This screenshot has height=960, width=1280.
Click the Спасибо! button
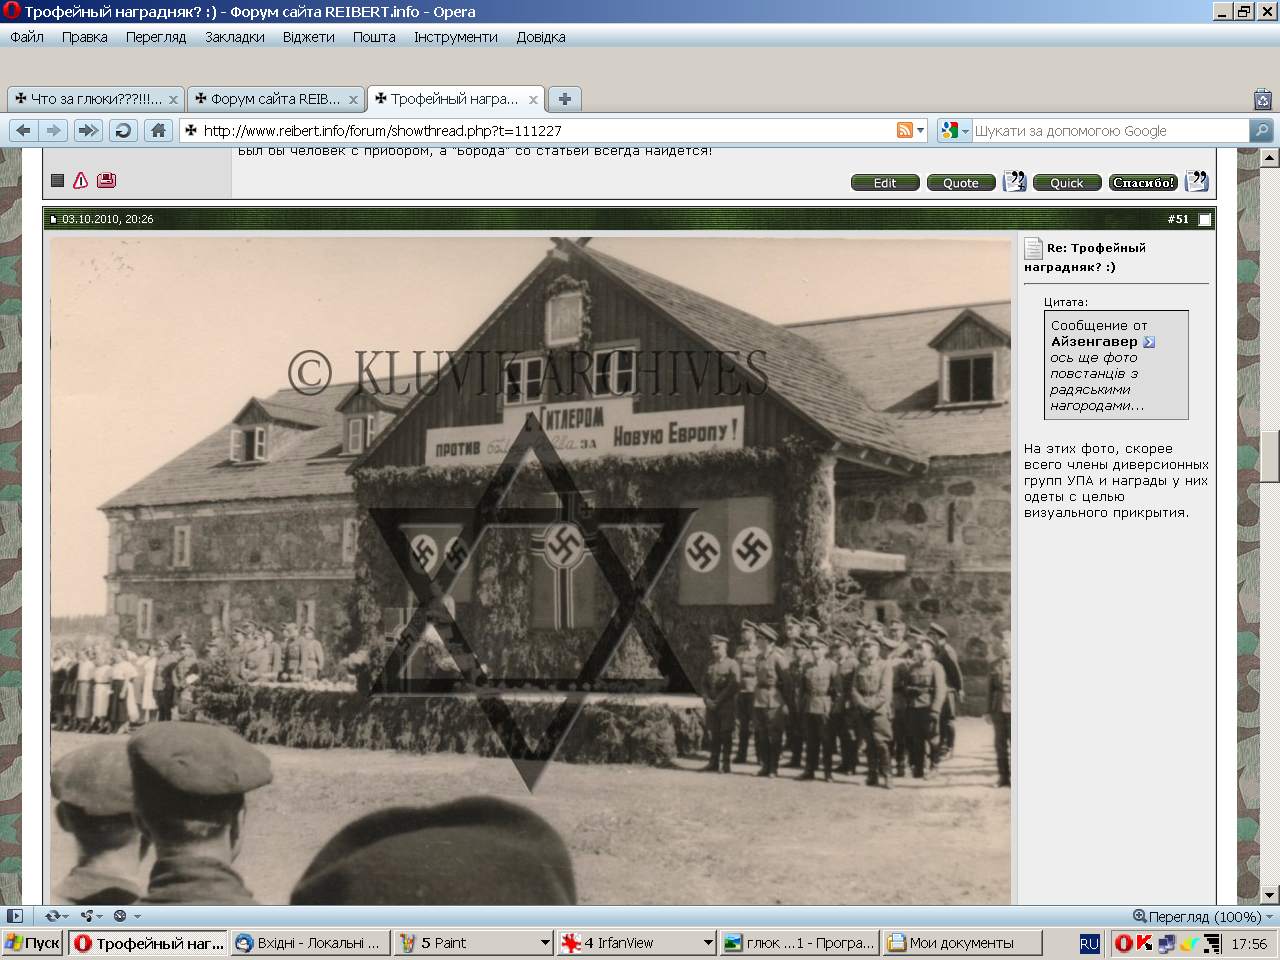click(x=1144, y=183)
